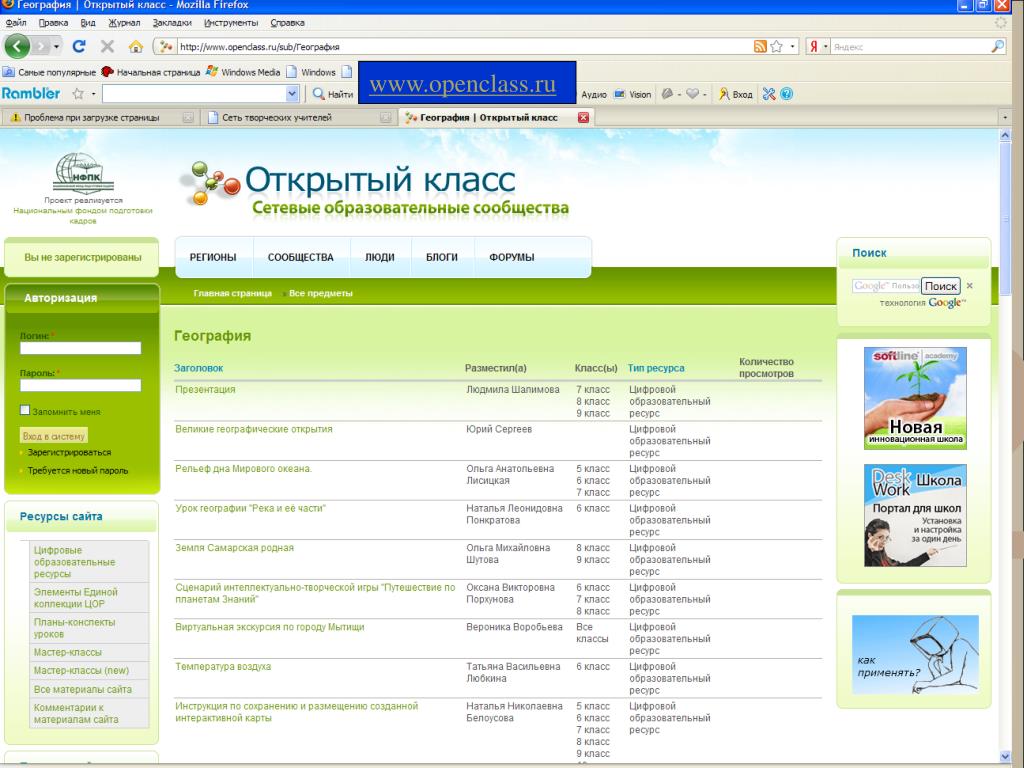Open the РЕГИОНЫ navigation item
Viewport: 1024px width, 768px height.
click(213, 257)
